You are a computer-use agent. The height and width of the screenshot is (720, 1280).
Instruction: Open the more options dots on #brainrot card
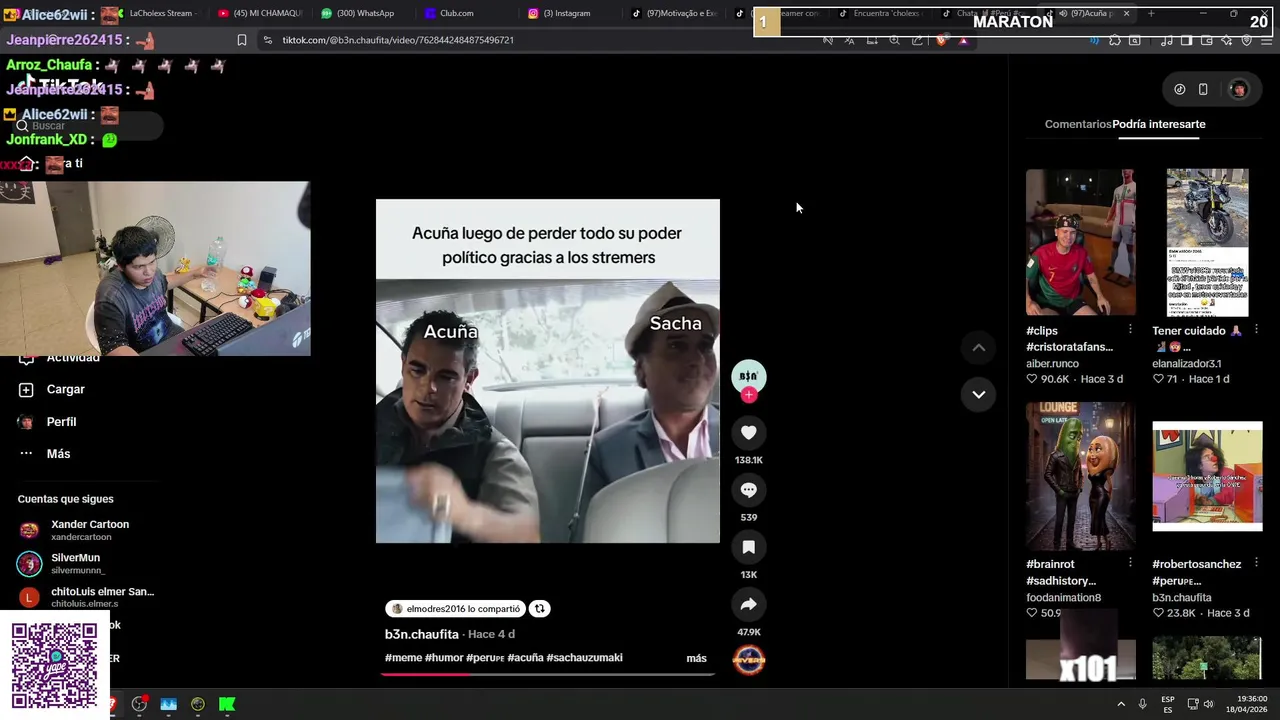pyautogui.click(x=1130, y=564)
